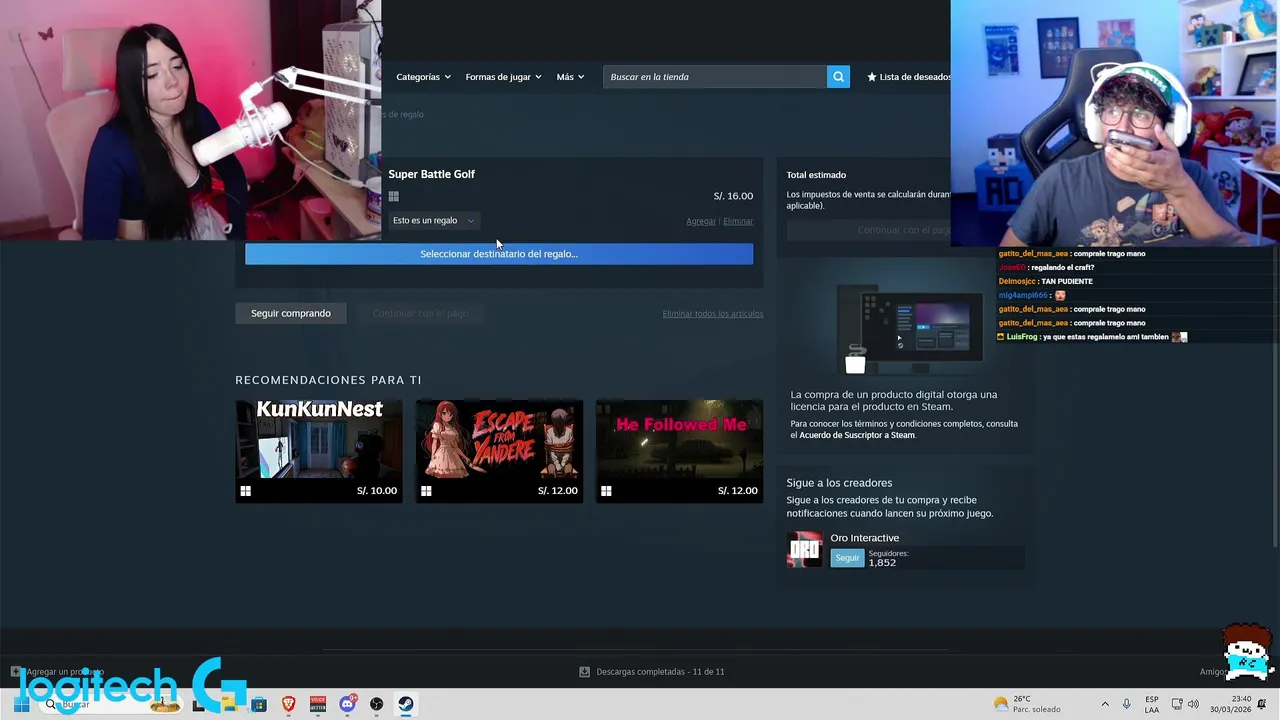Image resolution: width=1280 pixels, height=720 pixels.
Task: Click the Buscar en la tienda field
Action: pos(714,77)
